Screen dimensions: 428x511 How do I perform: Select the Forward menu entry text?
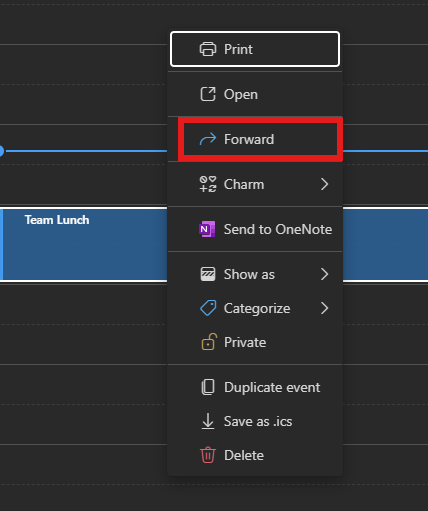pos(249,139)
